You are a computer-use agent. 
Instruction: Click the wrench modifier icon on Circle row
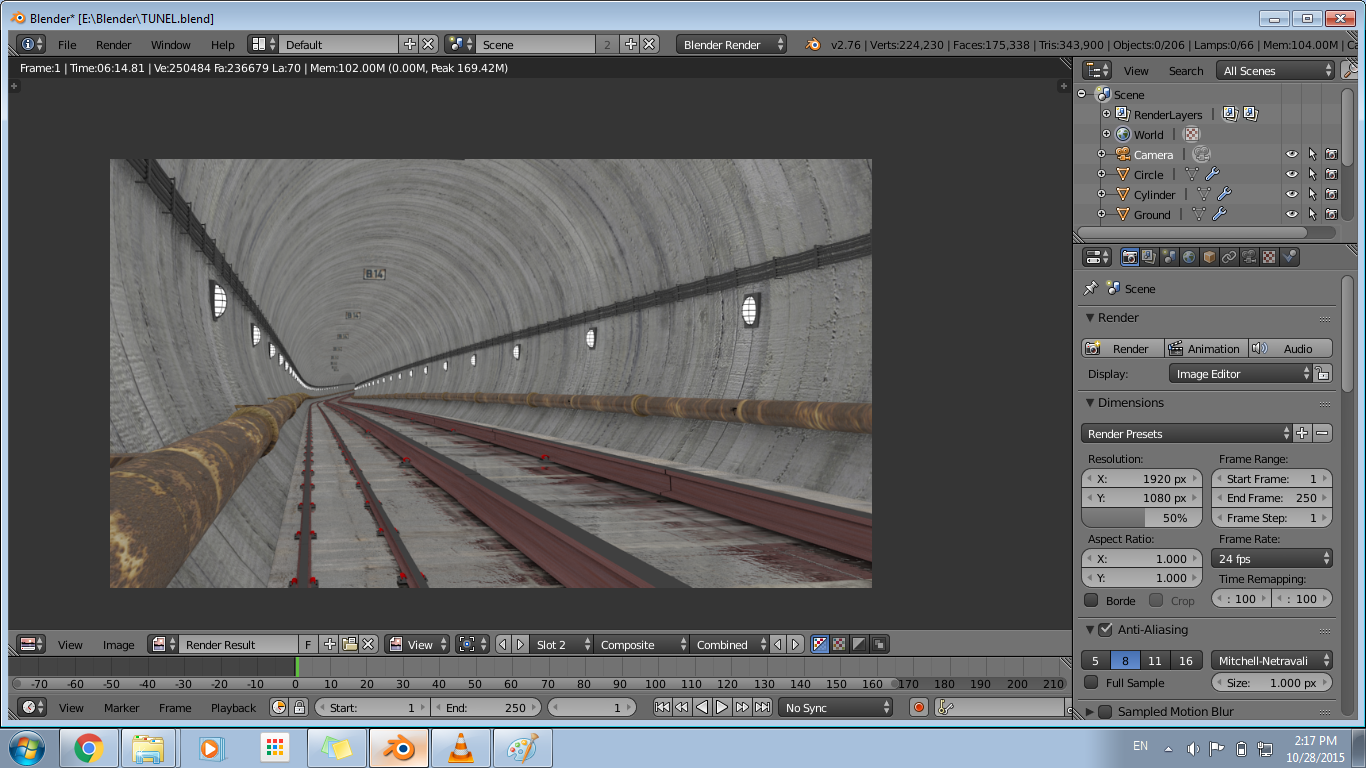pos(1212,174)
